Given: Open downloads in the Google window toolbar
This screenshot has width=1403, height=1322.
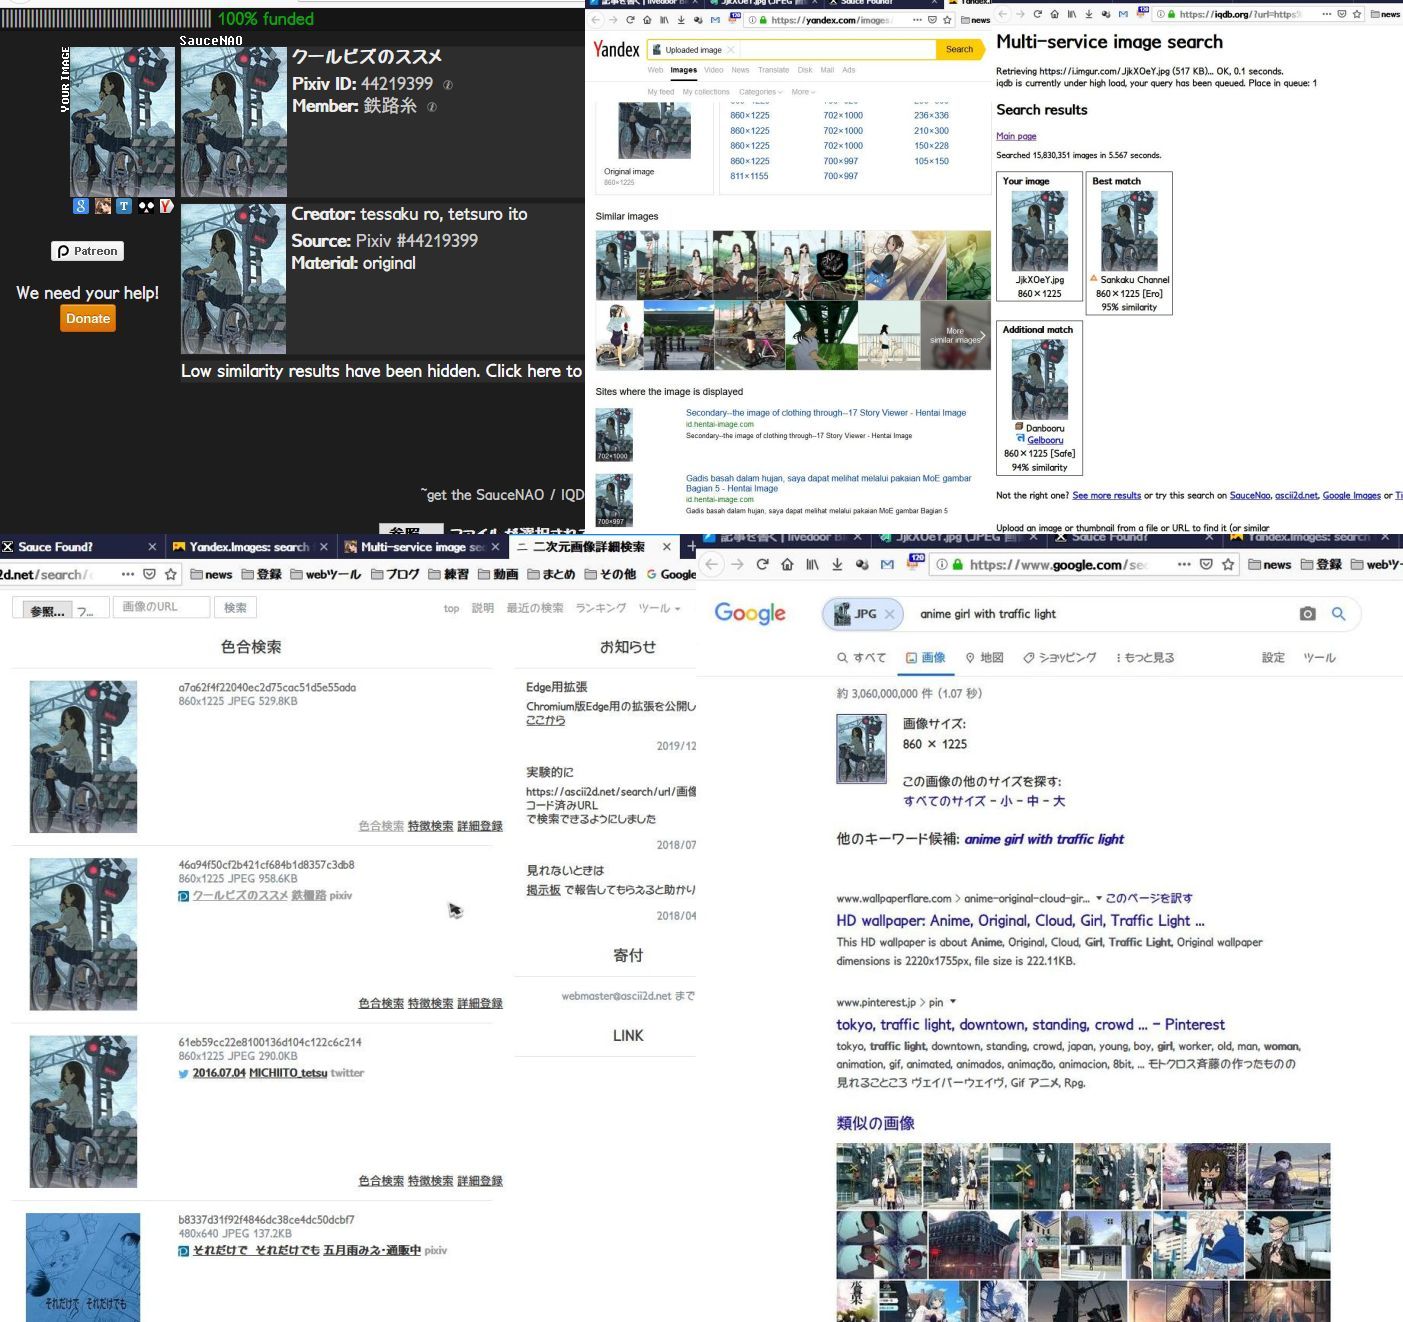Looking at the screenshot, I should point(837,564).
